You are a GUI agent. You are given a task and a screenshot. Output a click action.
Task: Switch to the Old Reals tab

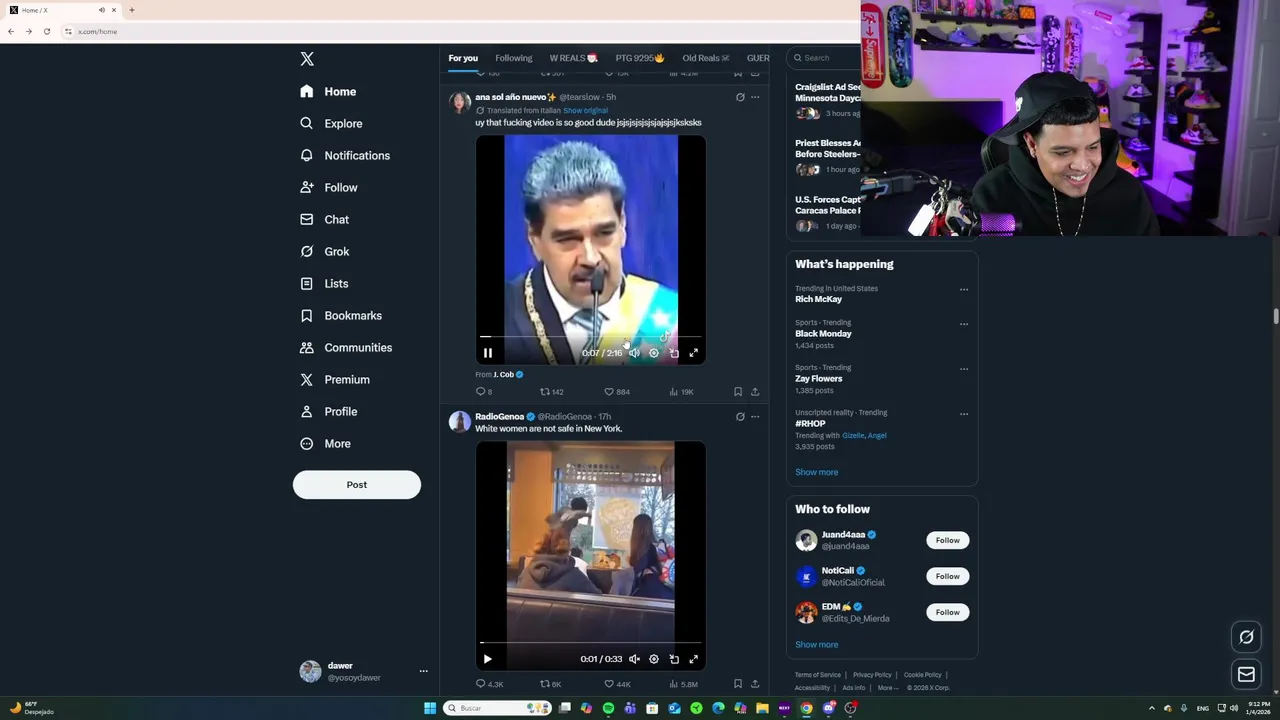pos(706,58)
